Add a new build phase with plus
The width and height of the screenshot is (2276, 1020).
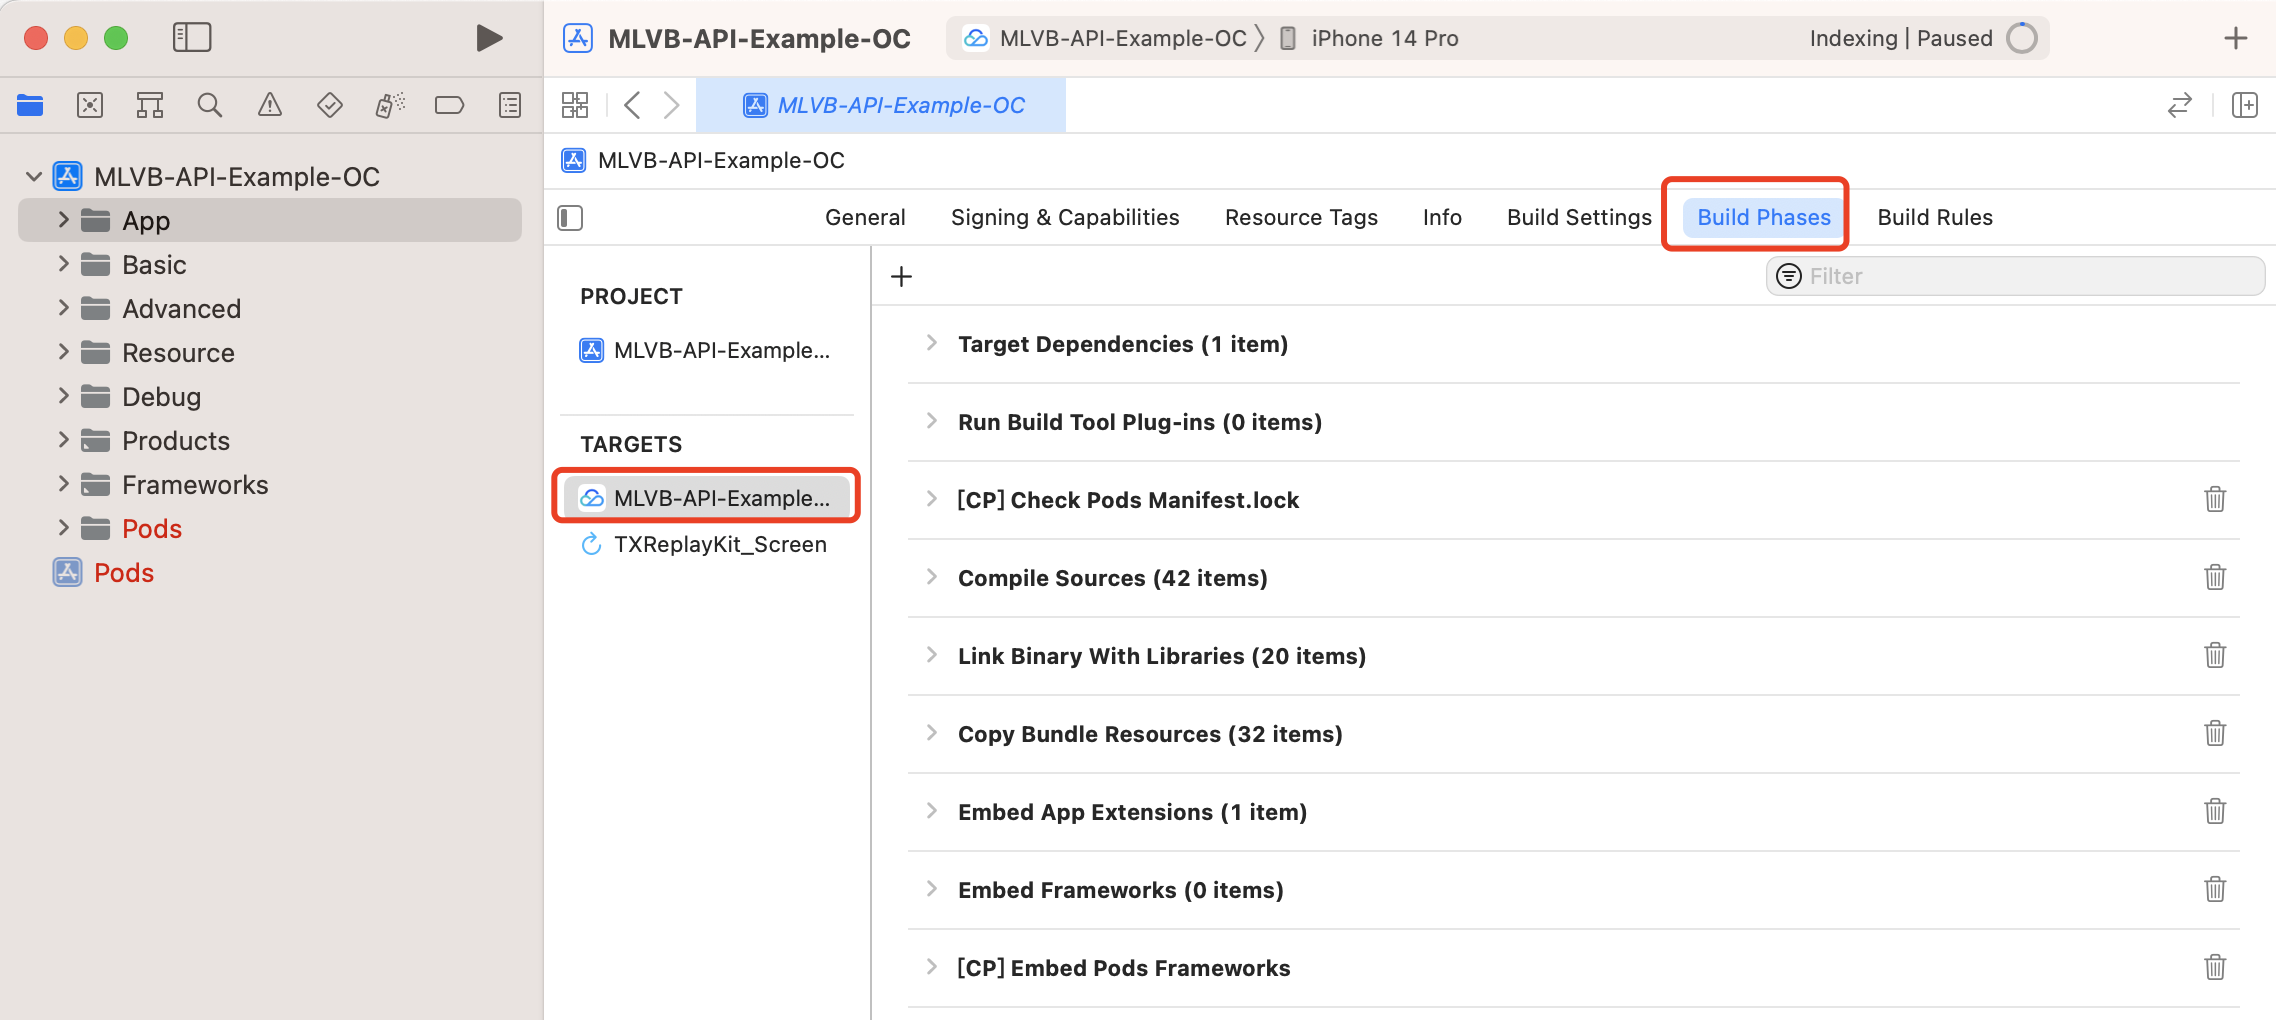(901, 277)
